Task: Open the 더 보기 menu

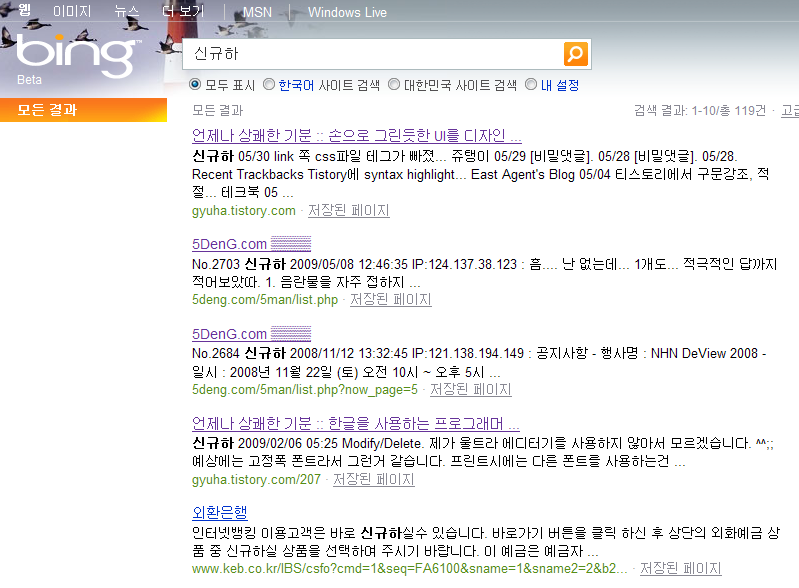Action: pos(183,11)
